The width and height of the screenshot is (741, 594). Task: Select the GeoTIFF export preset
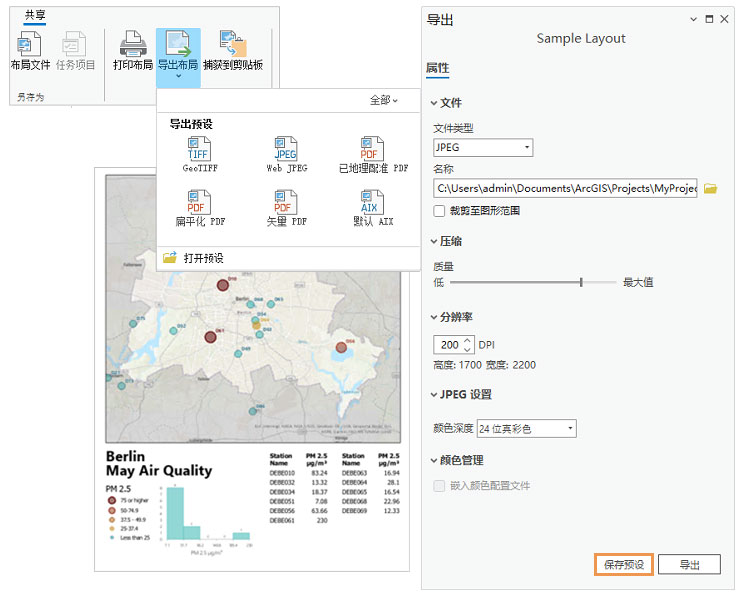click(x=200, y=155)
